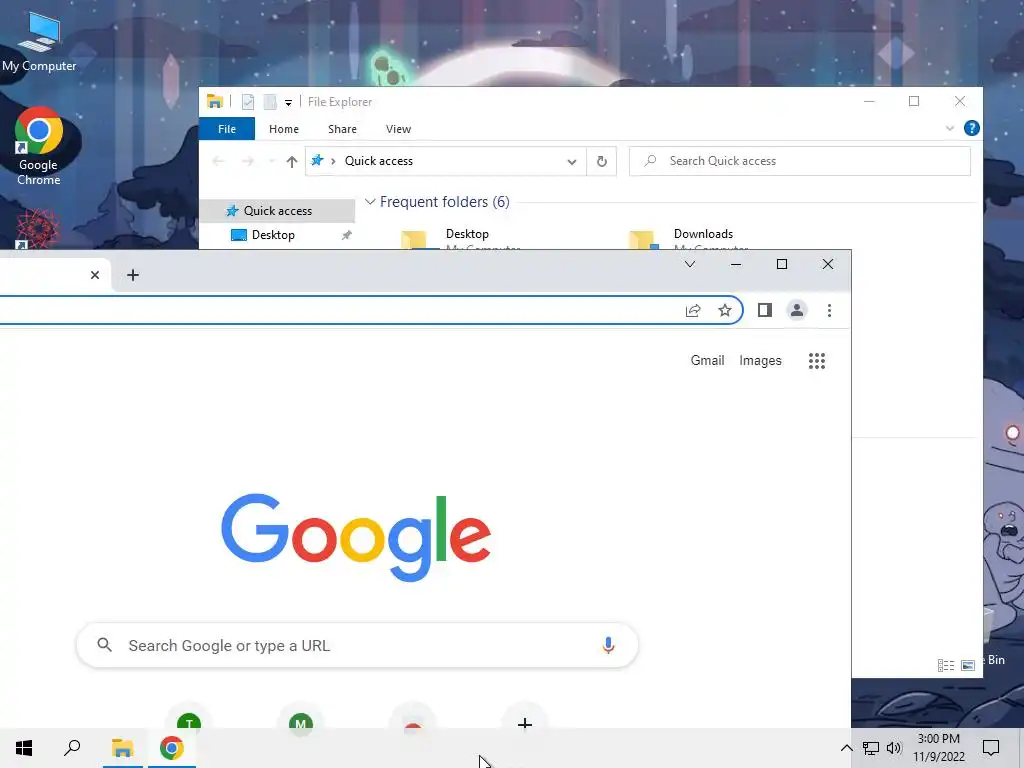1024x768 pixels.
Task: Toggle Chrome side panel
Action: tap(765, 310)
